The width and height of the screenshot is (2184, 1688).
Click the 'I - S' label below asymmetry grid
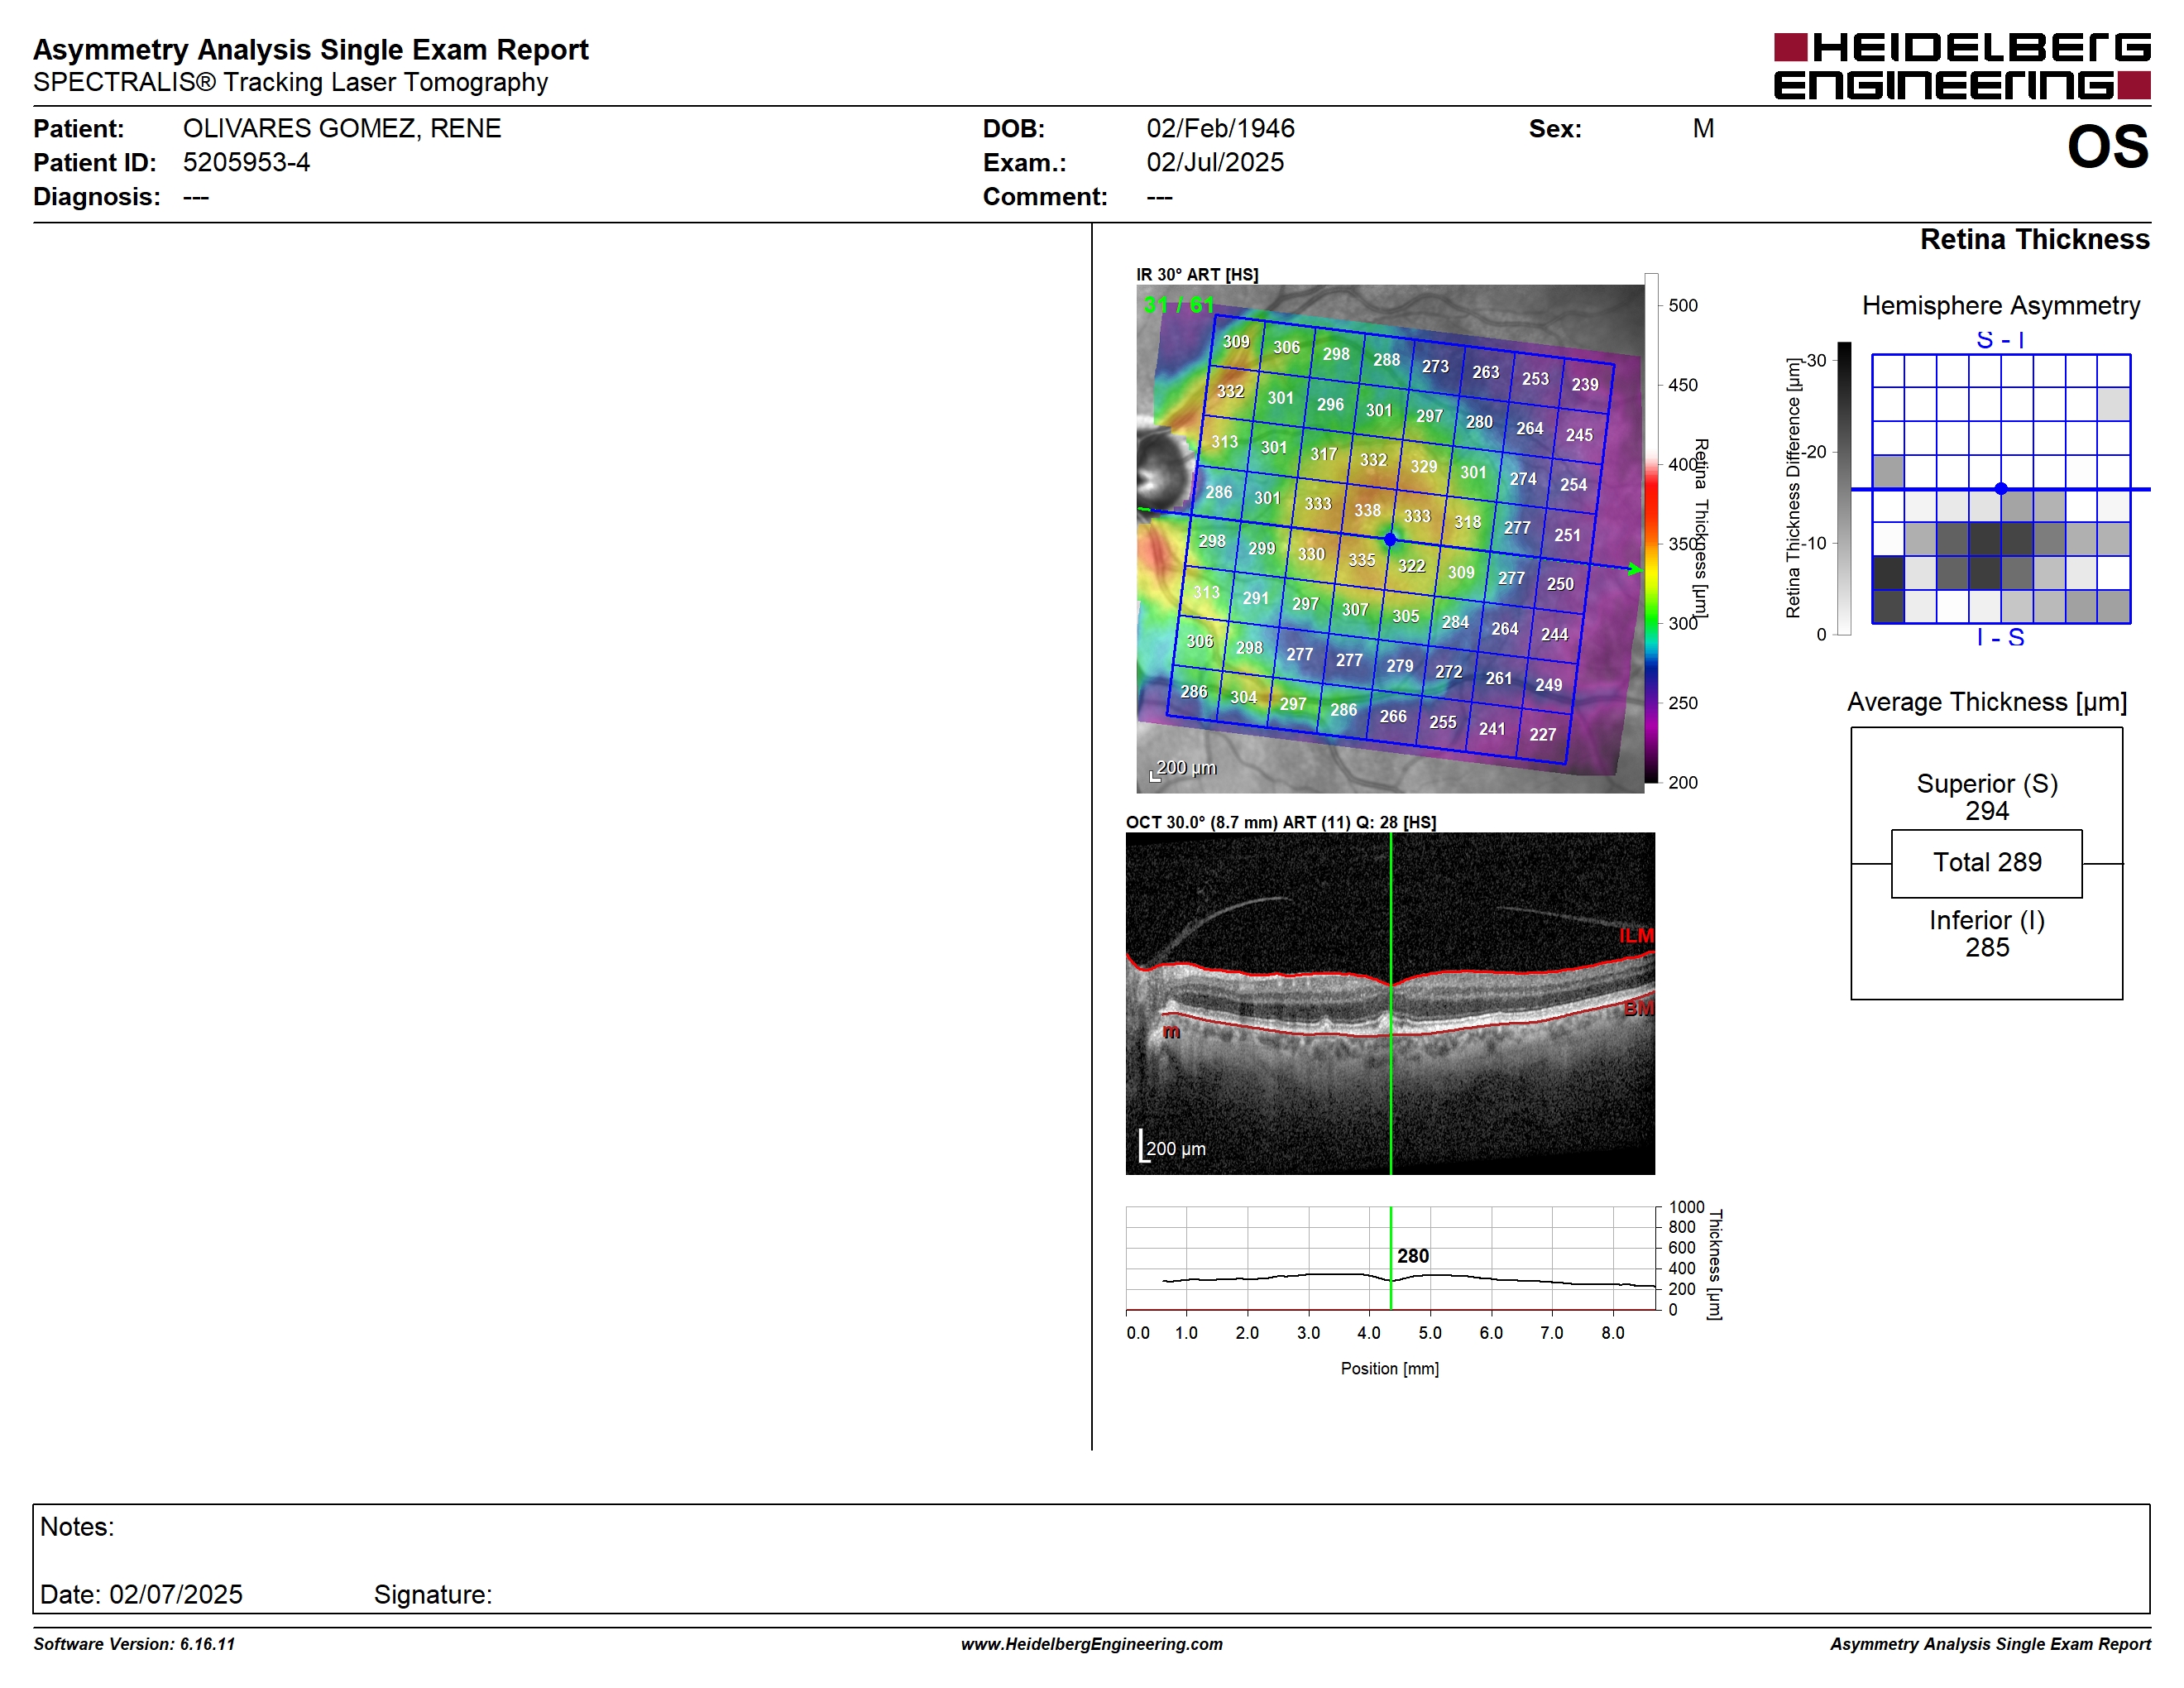[x=2000, y=637]
